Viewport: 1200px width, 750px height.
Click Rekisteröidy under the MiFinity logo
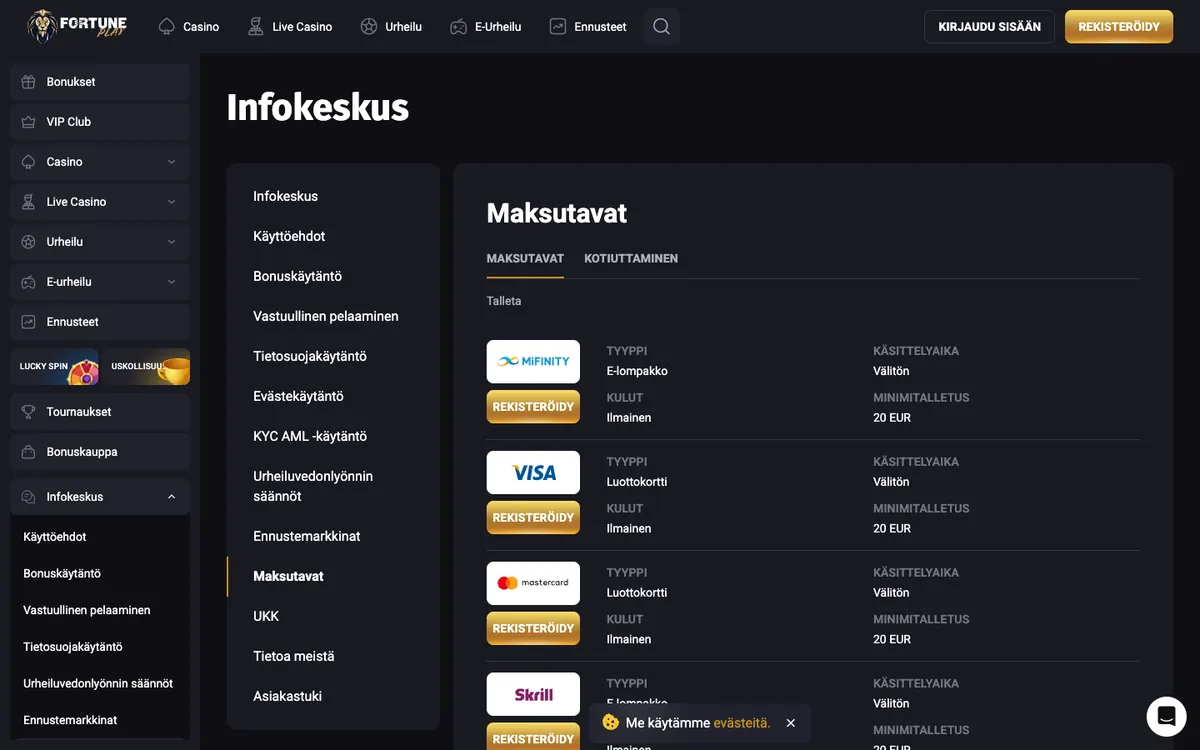pyautogui.click(x=533, y=407)
